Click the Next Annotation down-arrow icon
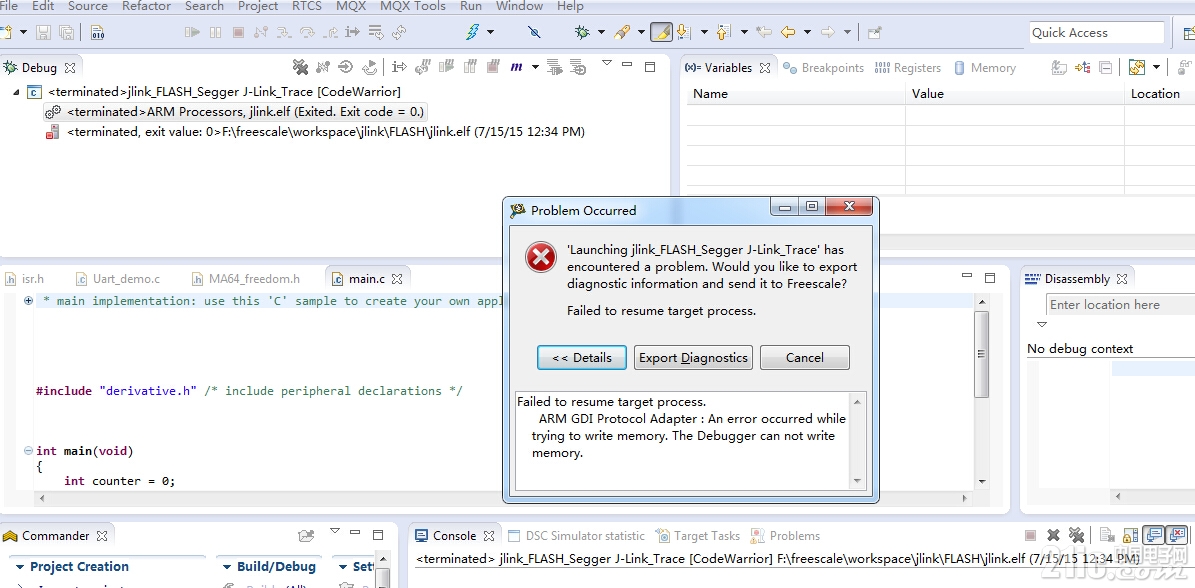The width and height of the screenshot is (1195, 588). (684, 33)
